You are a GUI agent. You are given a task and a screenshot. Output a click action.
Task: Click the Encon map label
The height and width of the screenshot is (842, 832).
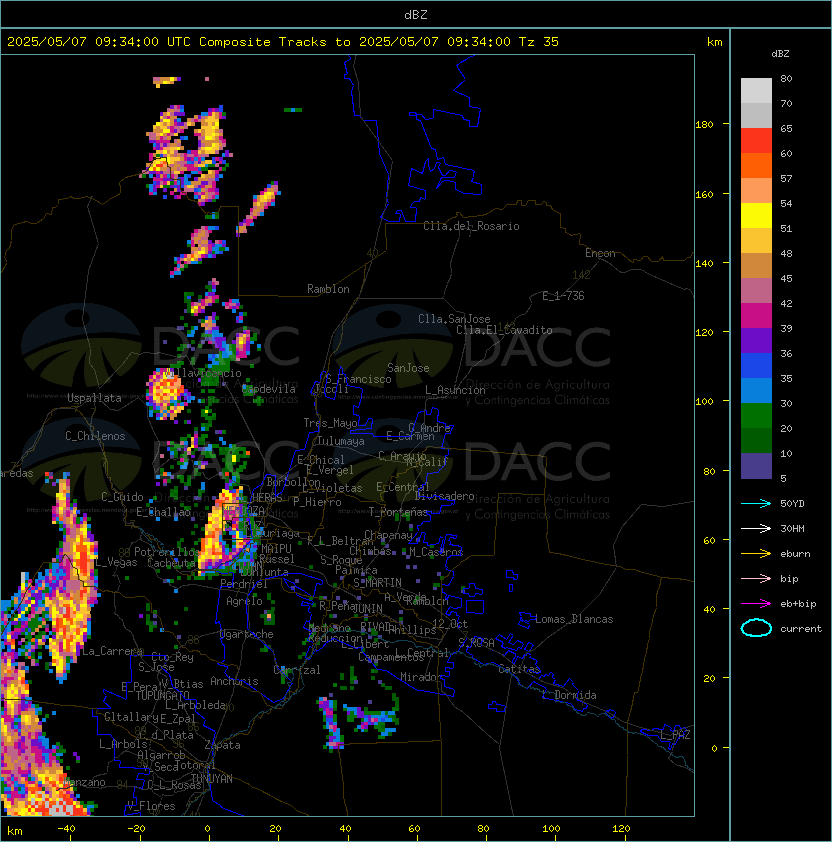click(600, 253)
